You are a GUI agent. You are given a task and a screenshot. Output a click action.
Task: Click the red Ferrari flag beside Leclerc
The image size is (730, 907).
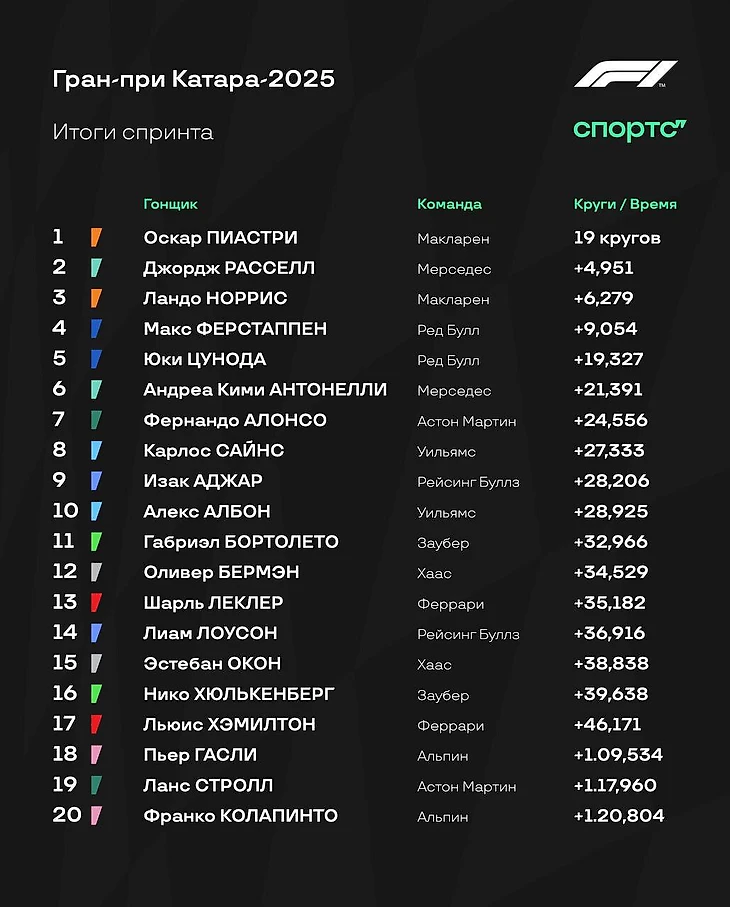tap(96, 602)
